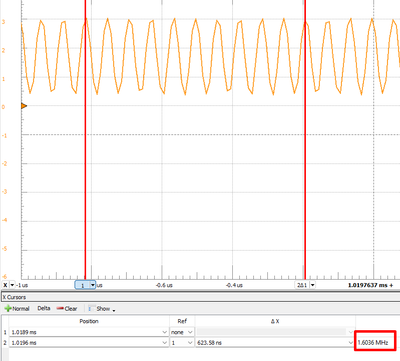Select row number 1 in cursor table

click(x=5, y=332)
